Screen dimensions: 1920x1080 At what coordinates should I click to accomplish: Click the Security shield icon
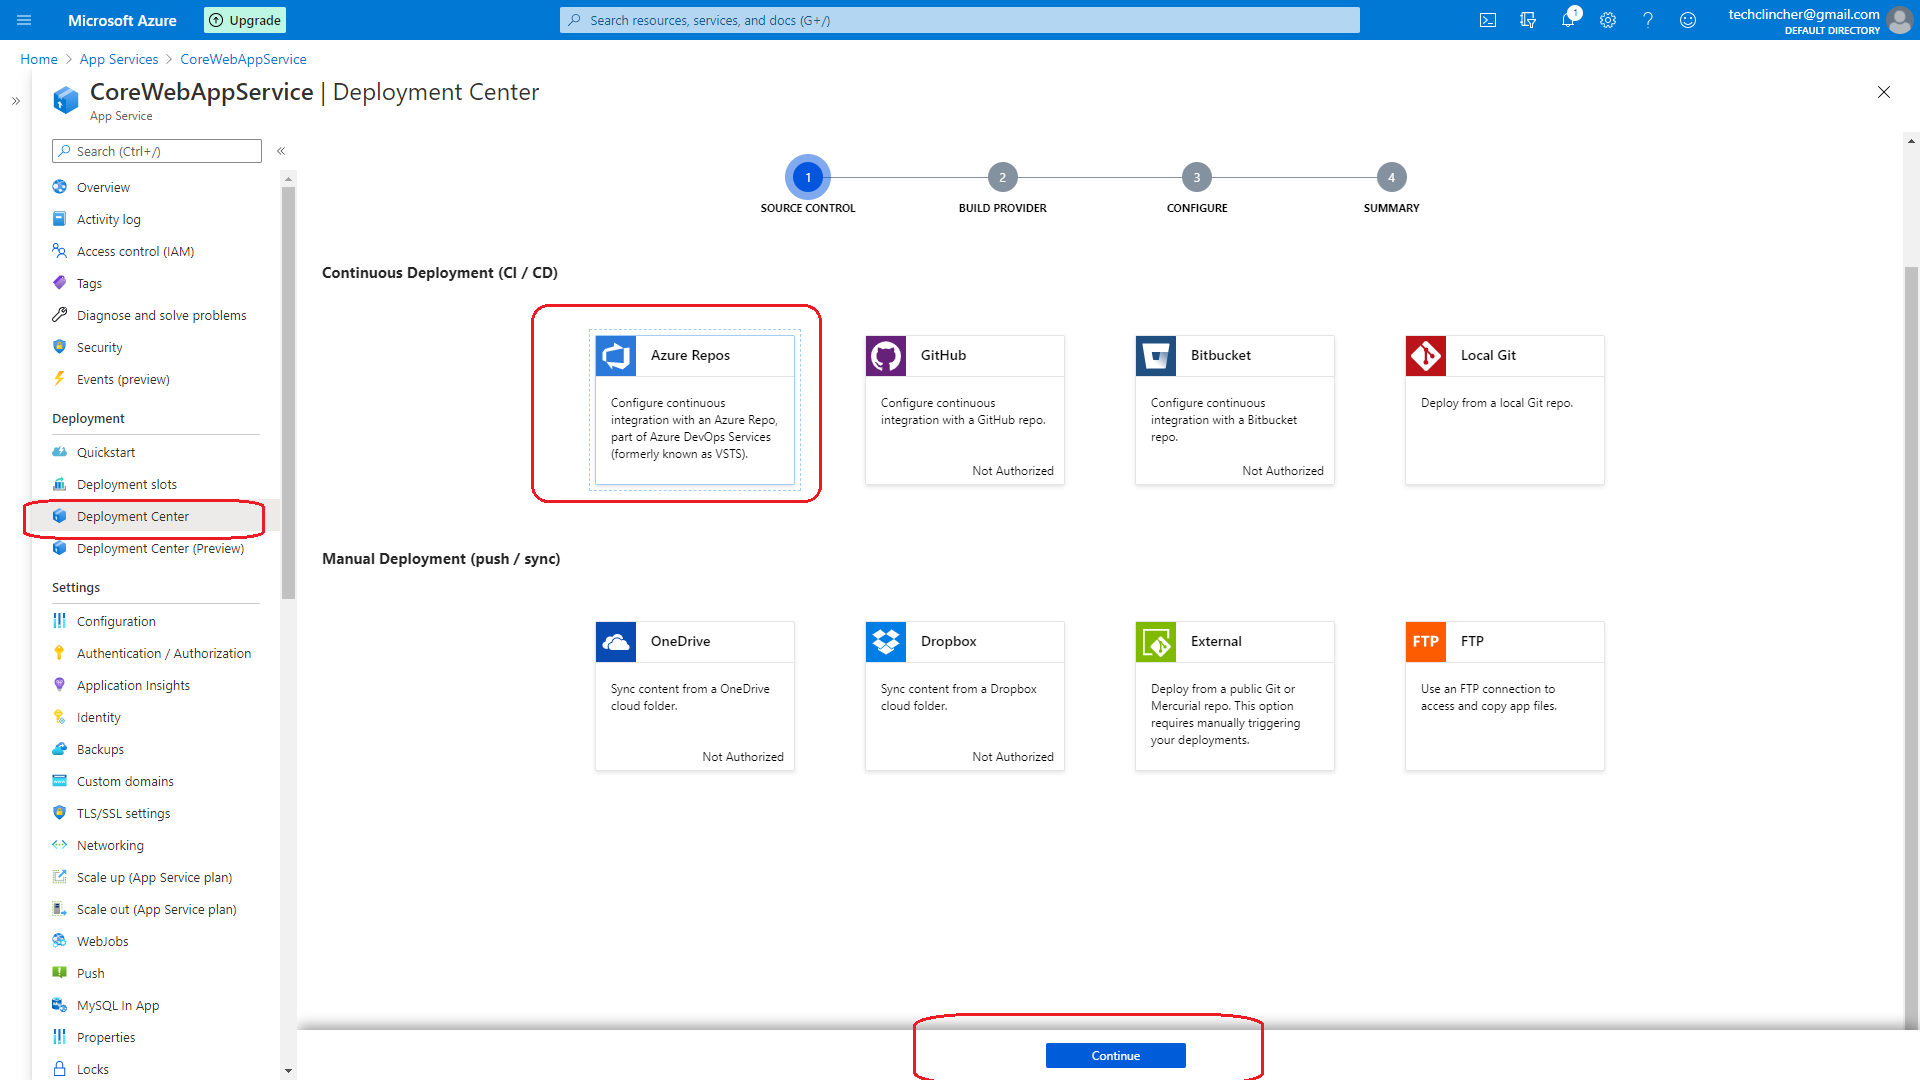pos(60,347)
